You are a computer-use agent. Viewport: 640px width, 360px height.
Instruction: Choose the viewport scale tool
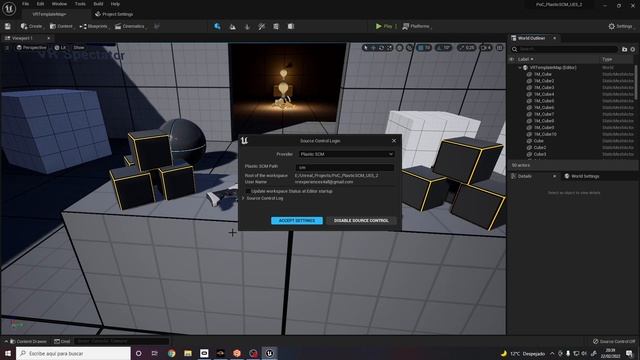389,48
